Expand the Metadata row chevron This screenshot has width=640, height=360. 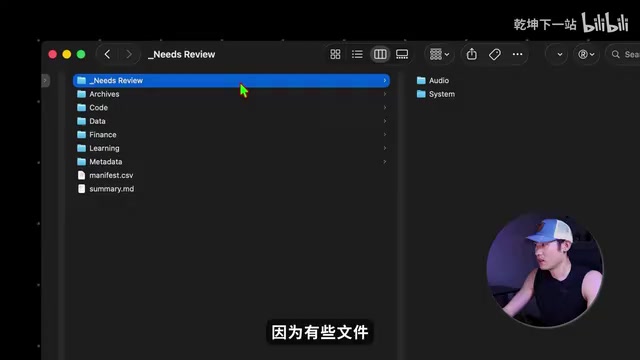384,162
